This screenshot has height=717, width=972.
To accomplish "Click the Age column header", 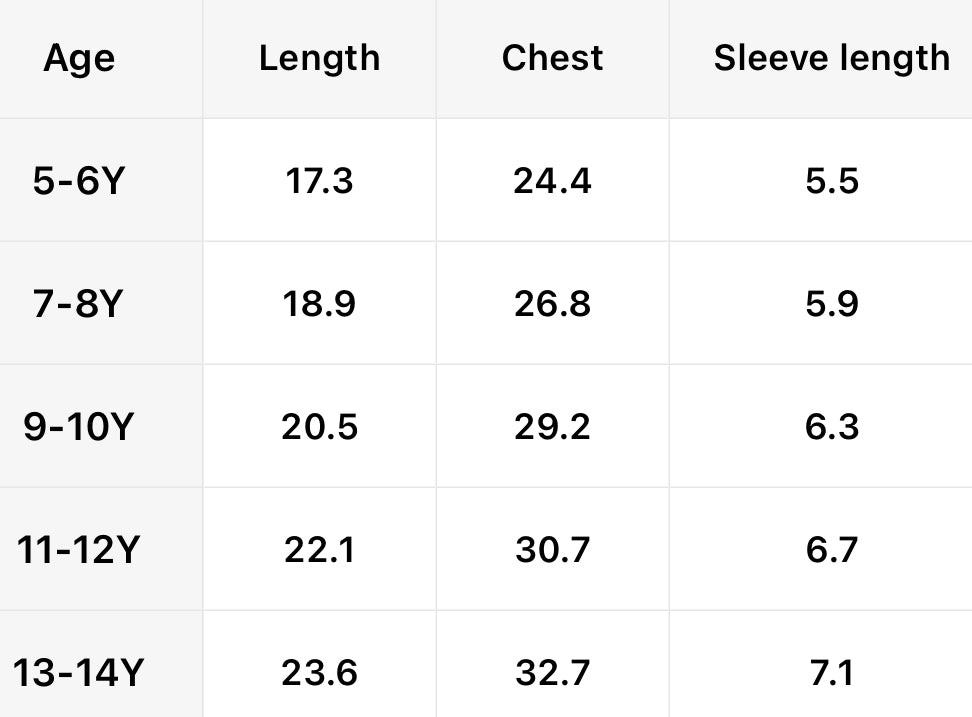I will (79, 58).
